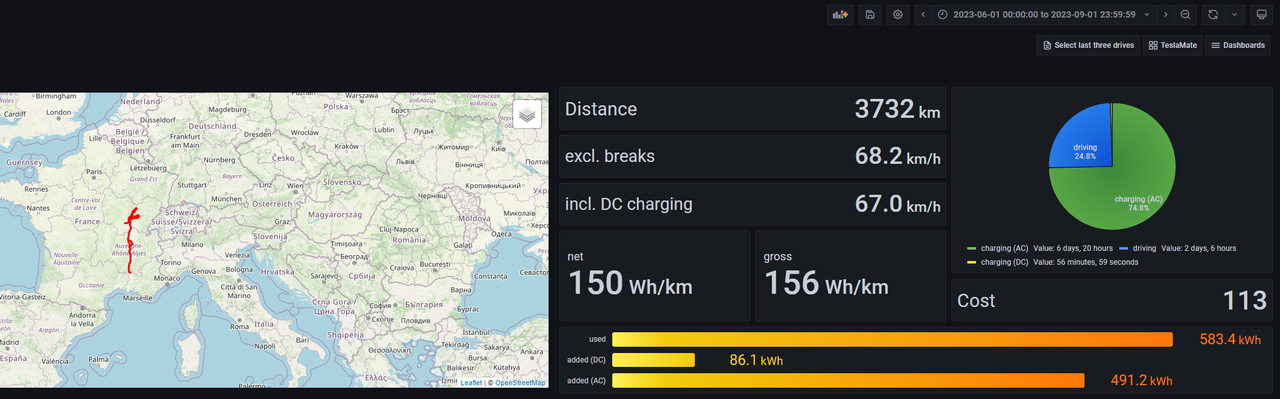
Task: Open the TeslaMate link
Action: point(1173,45)
